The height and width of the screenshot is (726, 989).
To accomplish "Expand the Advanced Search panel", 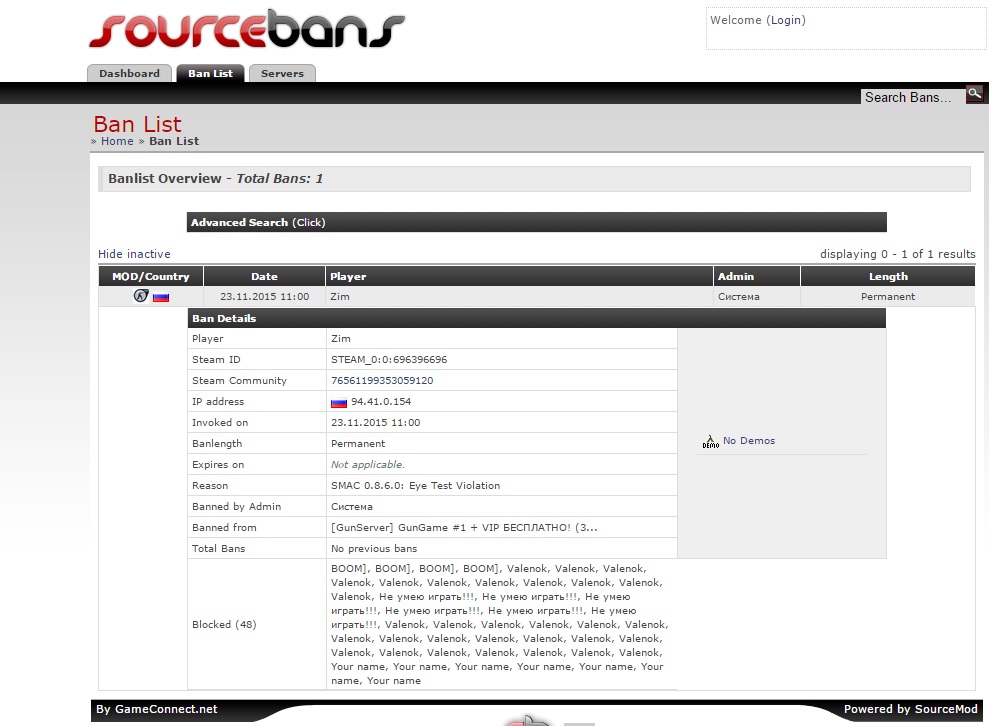I will click(x=536, y=222).
